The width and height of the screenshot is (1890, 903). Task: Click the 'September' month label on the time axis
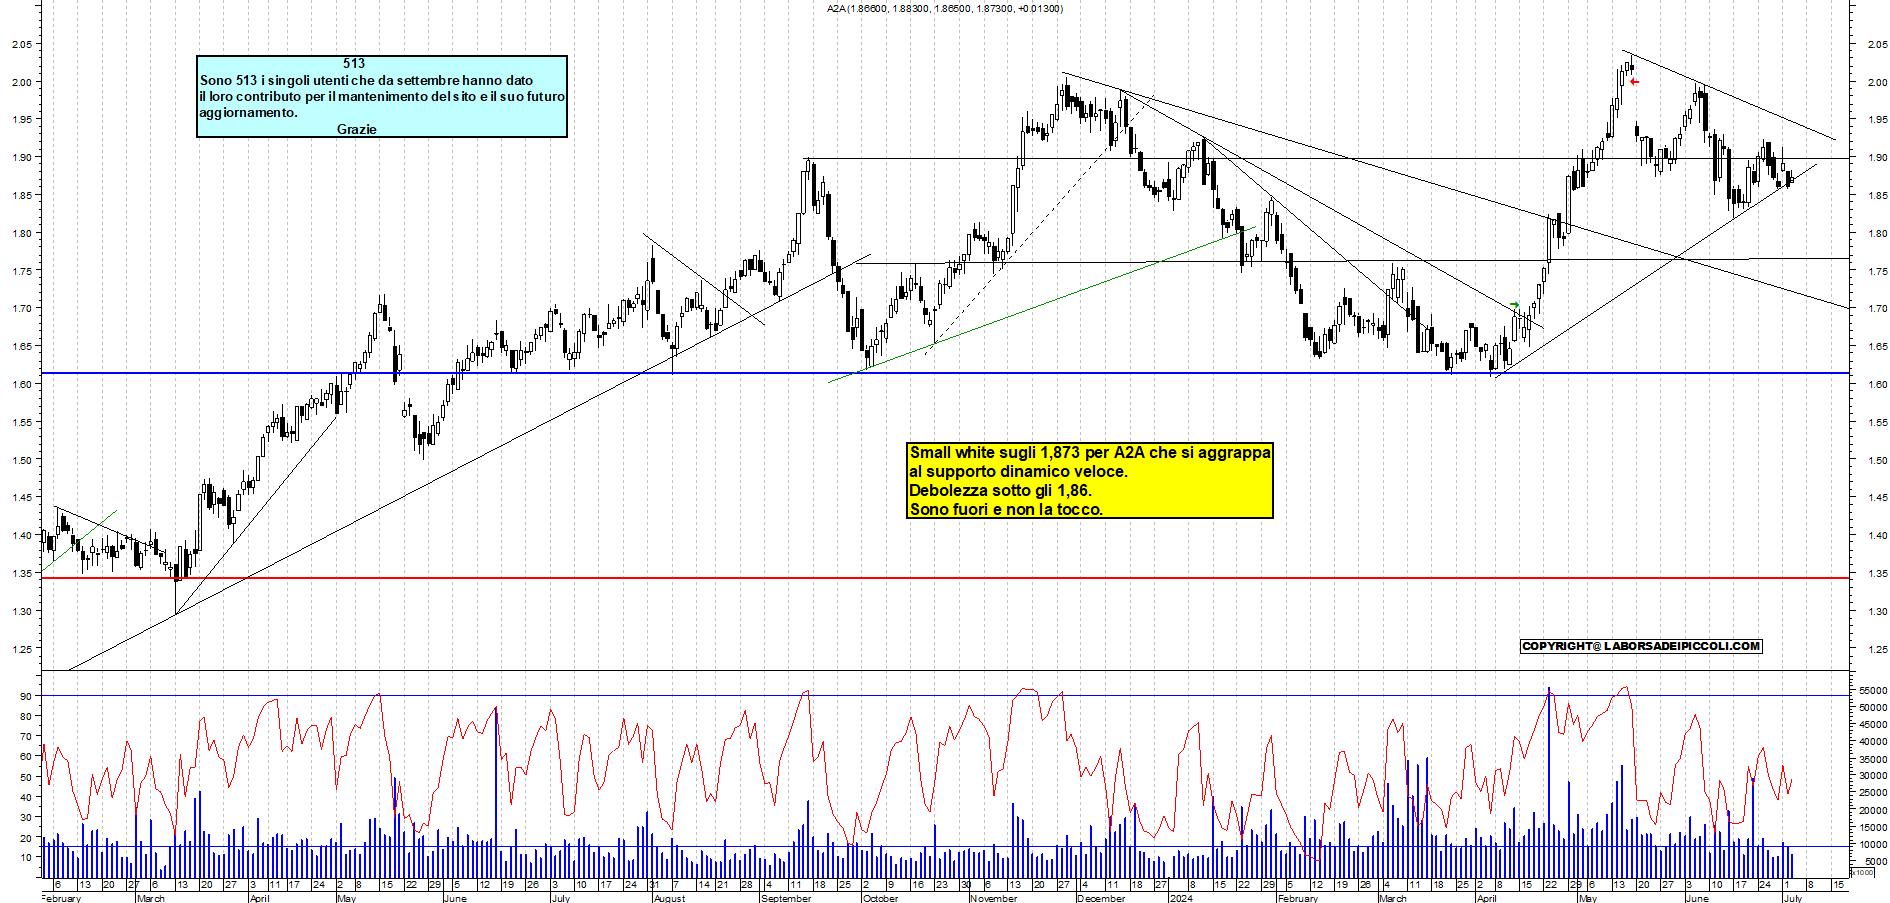pyautogui.click(x=786, y=898)
